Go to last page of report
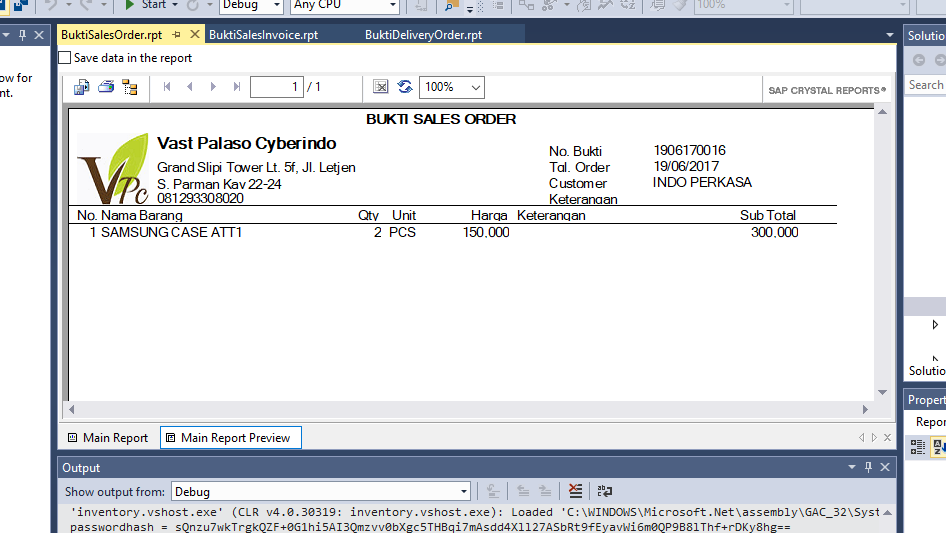The image size is (946, 533). (236, 87)
